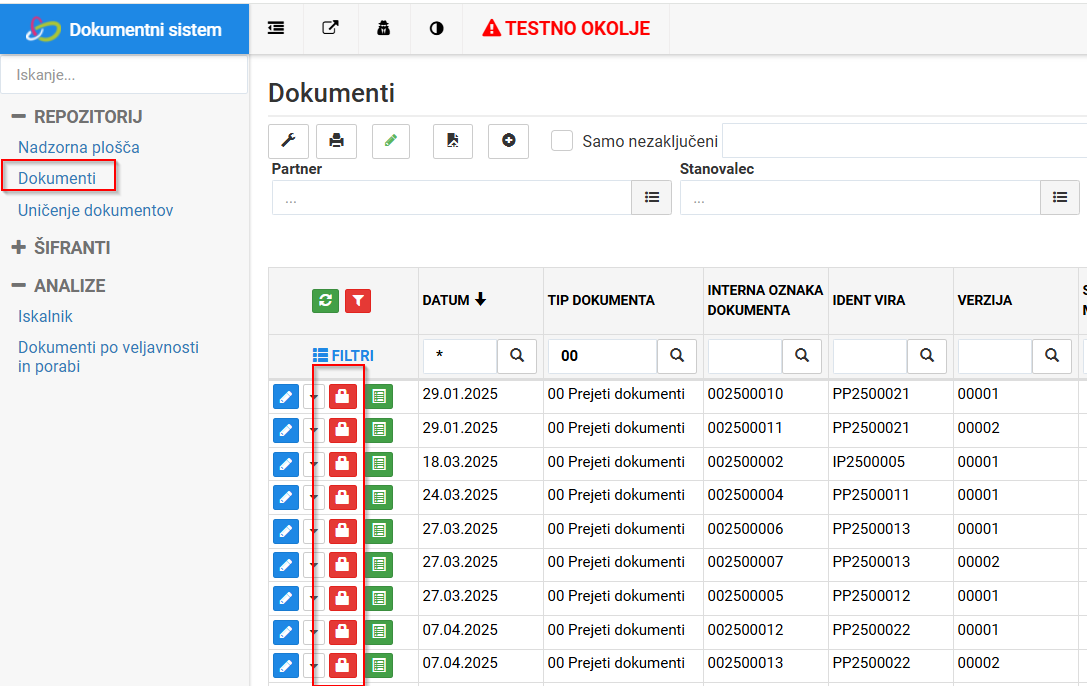Edit row with document 002500006

coord(286,531)
